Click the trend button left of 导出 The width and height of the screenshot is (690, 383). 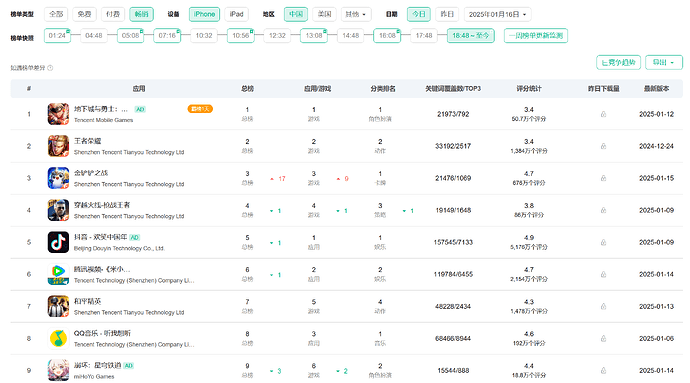[x=618, y=63]
